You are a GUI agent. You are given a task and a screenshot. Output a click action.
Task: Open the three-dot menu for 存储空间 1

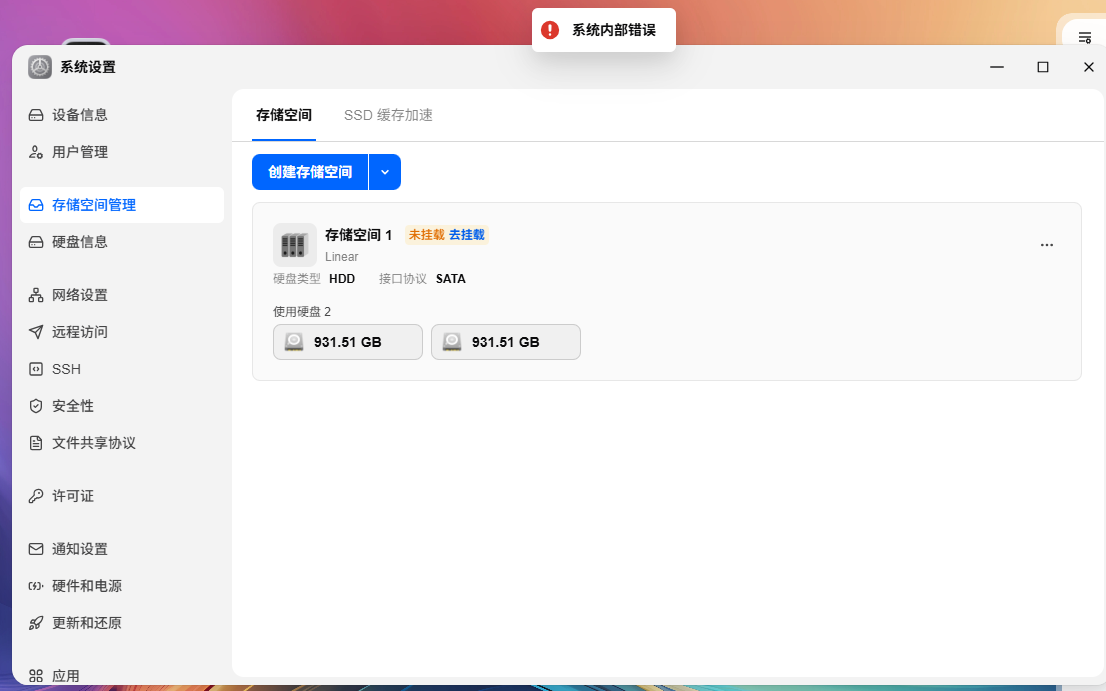1047,245
